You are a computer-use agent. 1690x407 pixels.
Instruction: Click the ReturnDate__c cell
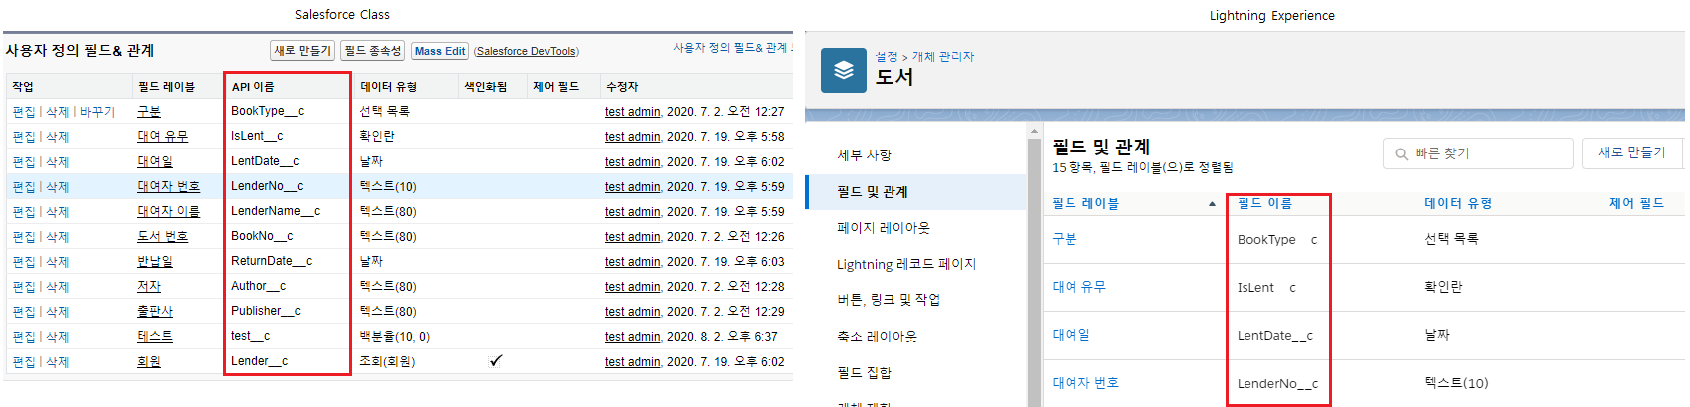[x=271, y=261]
